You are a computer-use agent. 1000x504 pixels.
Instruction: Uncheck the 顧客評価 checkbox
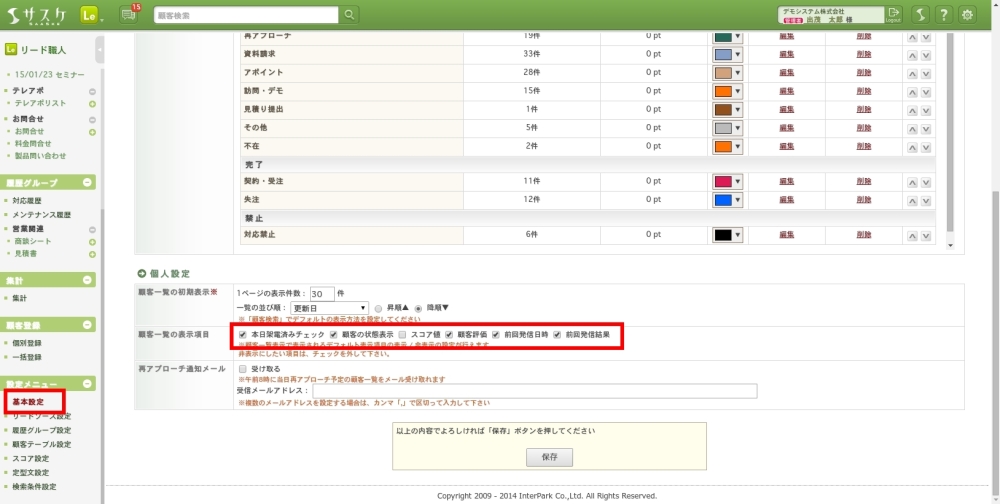(x=450, y=334)
